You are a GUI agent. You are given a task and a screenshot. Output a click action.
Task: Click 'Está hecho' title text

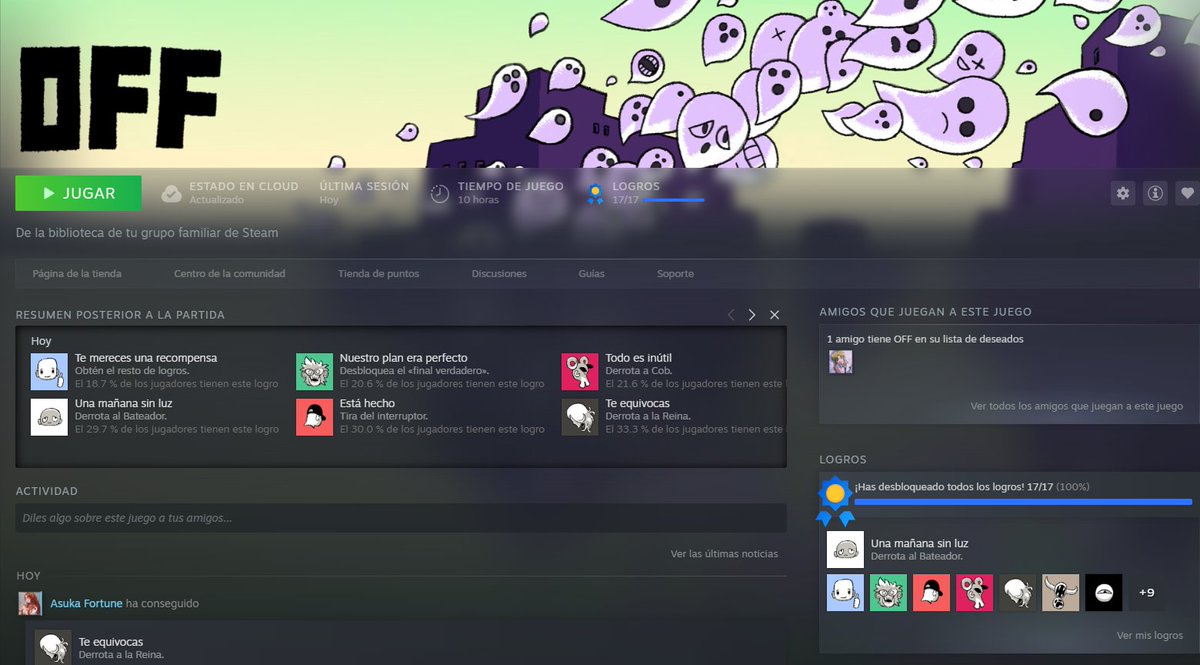click(367, 404)
